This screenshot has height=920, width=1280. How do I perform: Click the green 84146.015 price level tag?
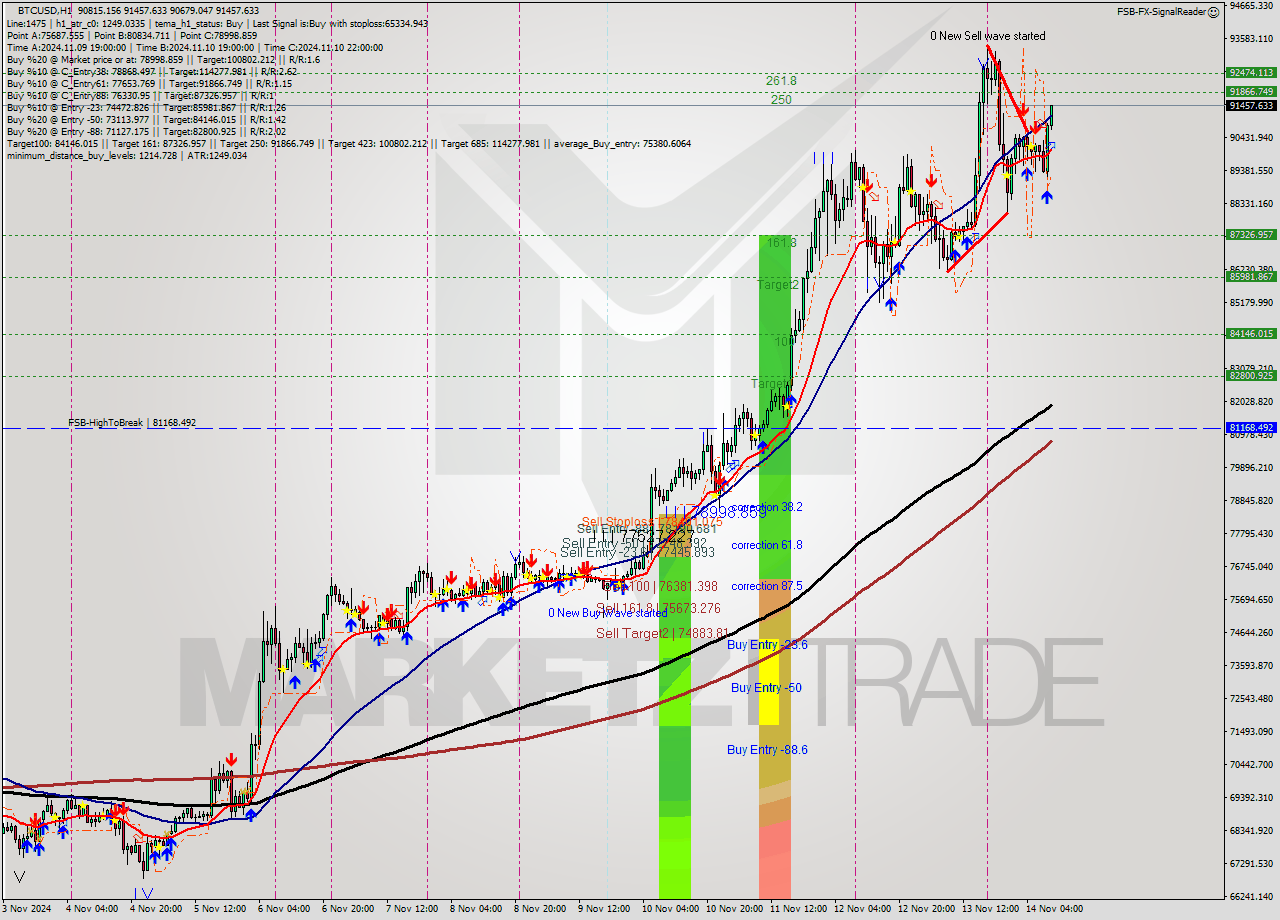[1251, 334]
